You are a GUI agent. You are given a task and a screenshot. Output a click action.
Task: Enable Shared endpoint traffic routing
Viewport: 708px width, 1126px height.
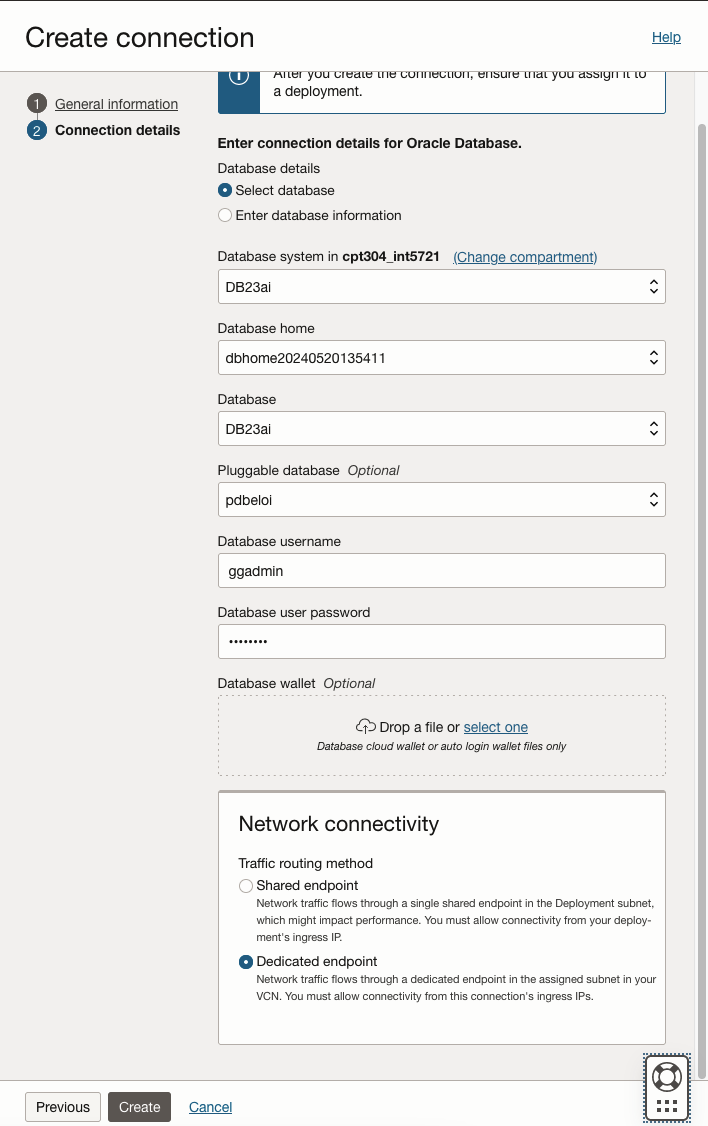click(245, 886)
